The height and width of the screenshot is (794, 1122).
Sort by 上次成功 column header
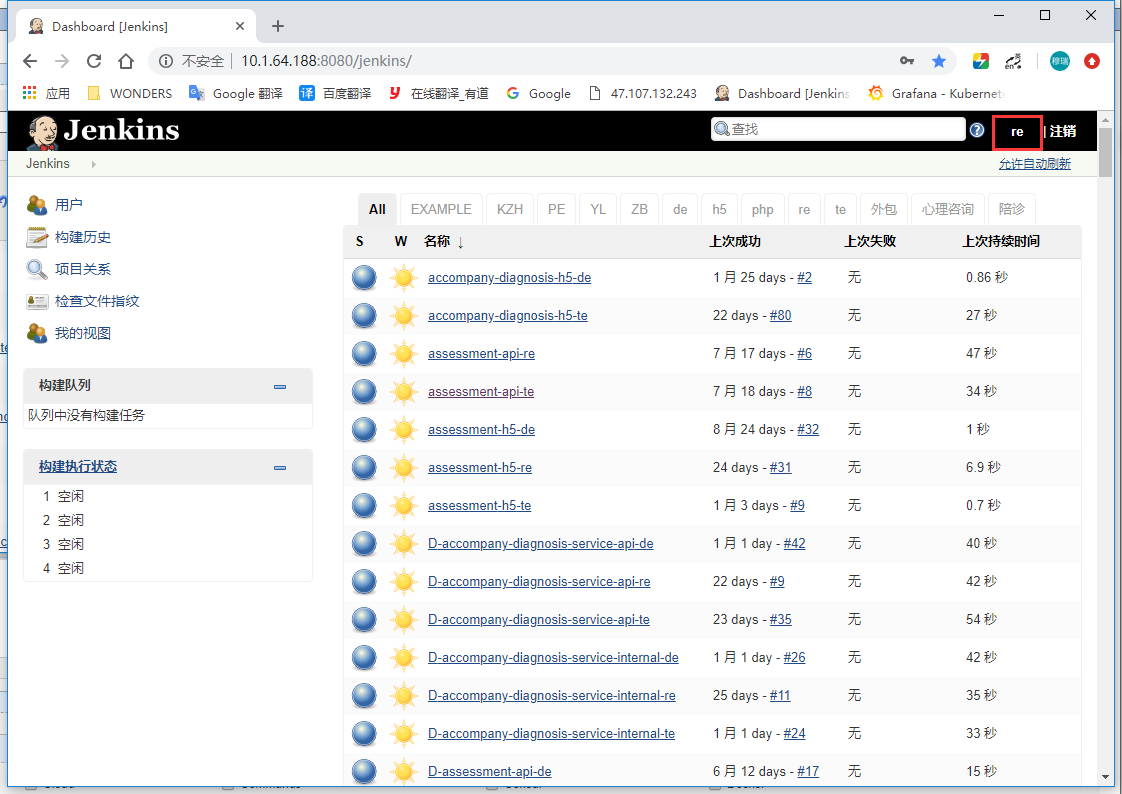pyautogui.click(x=735, y=242)
